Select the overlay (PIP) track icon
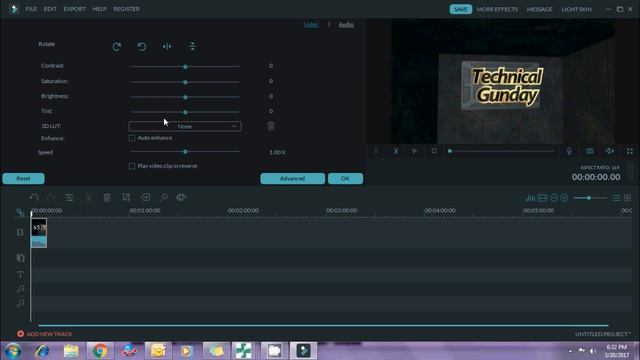 click(20, 258)
